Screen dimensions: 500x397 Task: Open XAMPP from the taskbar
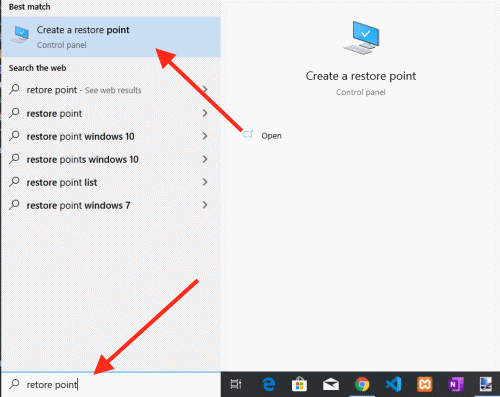(x=425, y=384)
